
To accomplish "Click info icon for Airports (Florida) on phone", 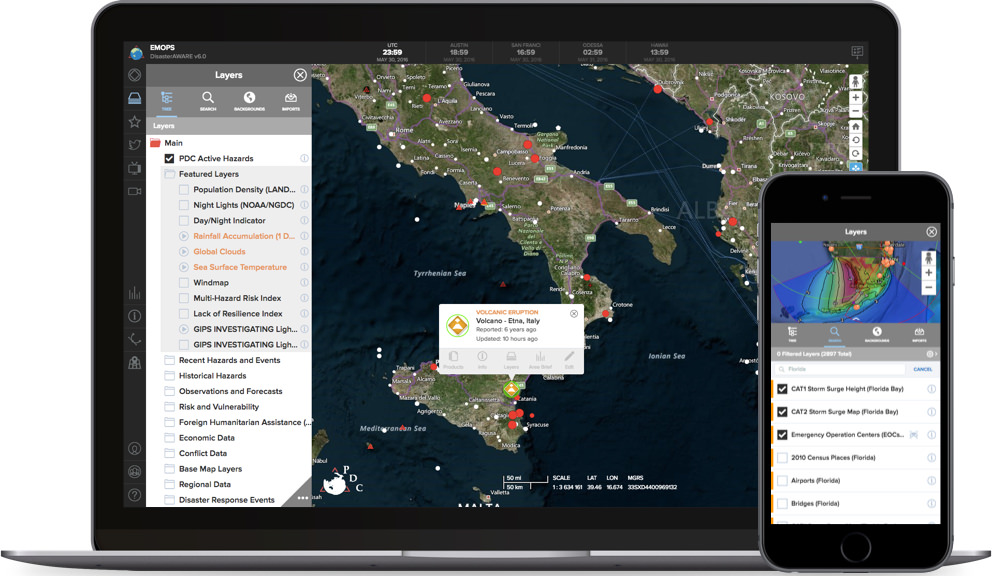I will pyautogui.click(x=931, y=480).
